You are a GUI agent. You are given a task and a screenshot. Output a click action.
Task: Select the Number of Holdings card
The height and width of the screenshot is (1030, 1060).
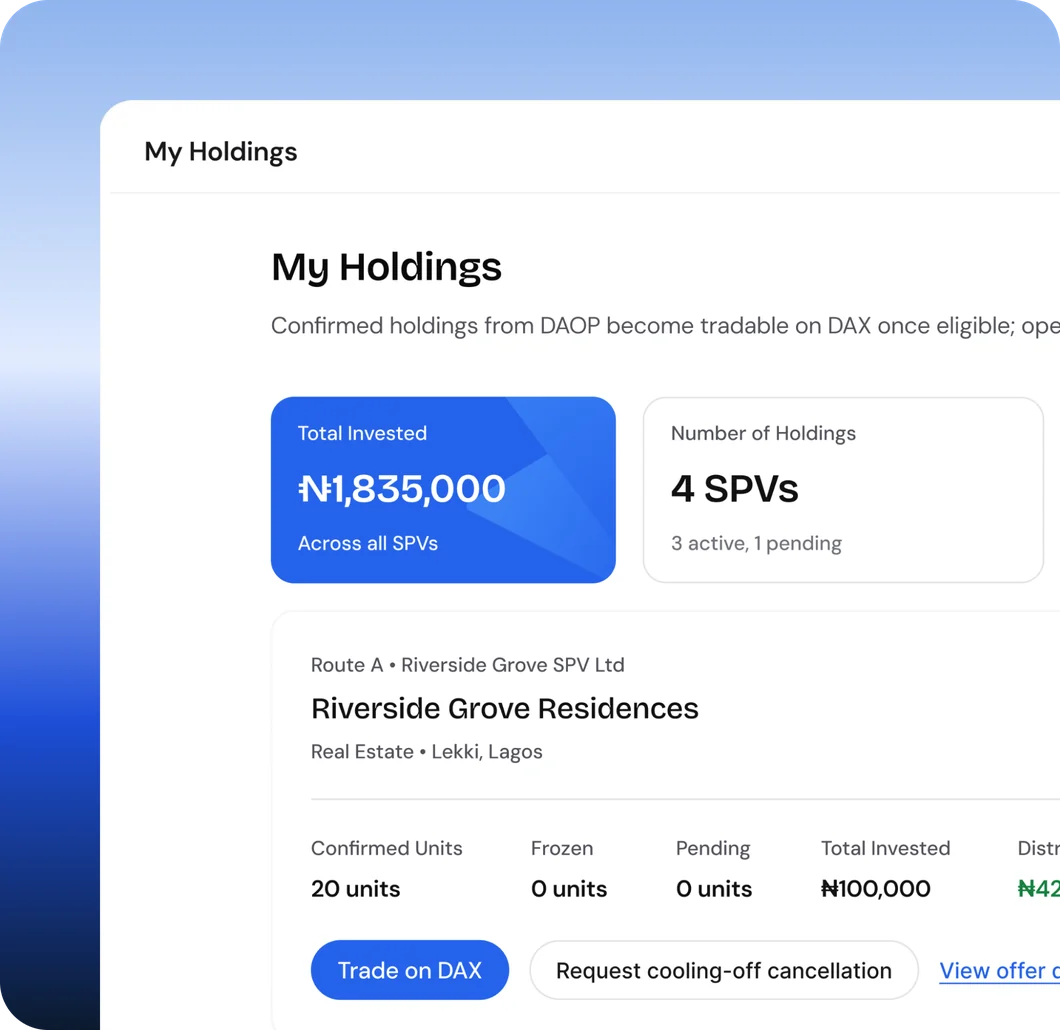tap(843, 489)
